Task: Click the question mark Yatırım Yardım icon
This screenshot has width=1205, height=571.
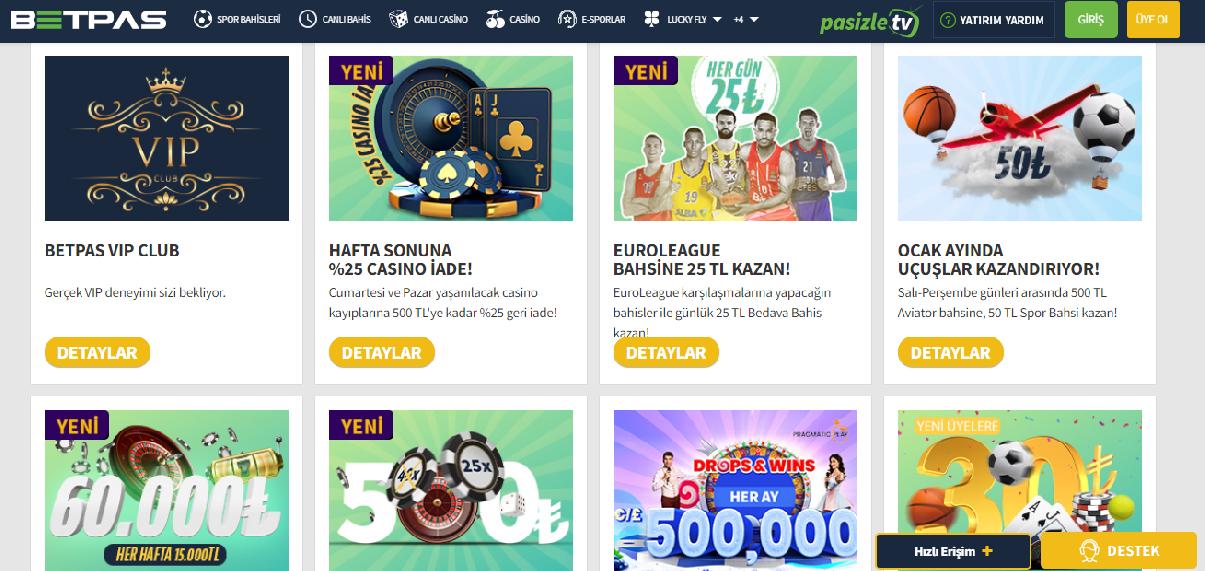Action: click(948, 20)
